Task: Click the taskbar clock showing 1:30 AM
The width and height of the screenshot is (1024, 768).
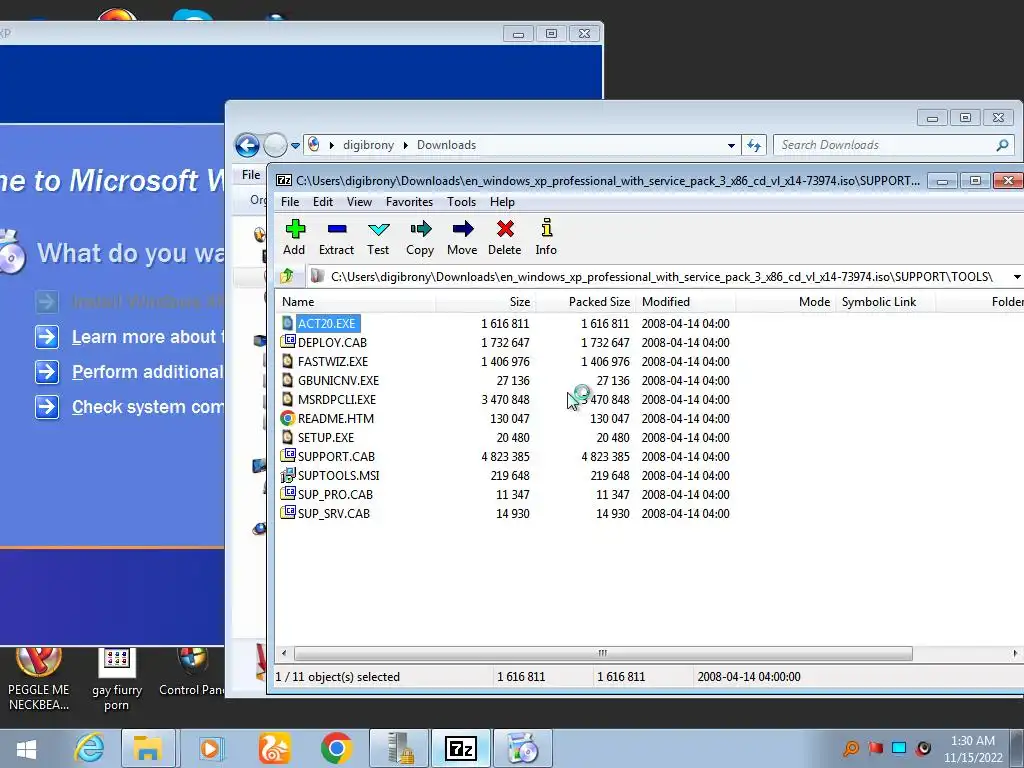Action: tap(972, 749)
